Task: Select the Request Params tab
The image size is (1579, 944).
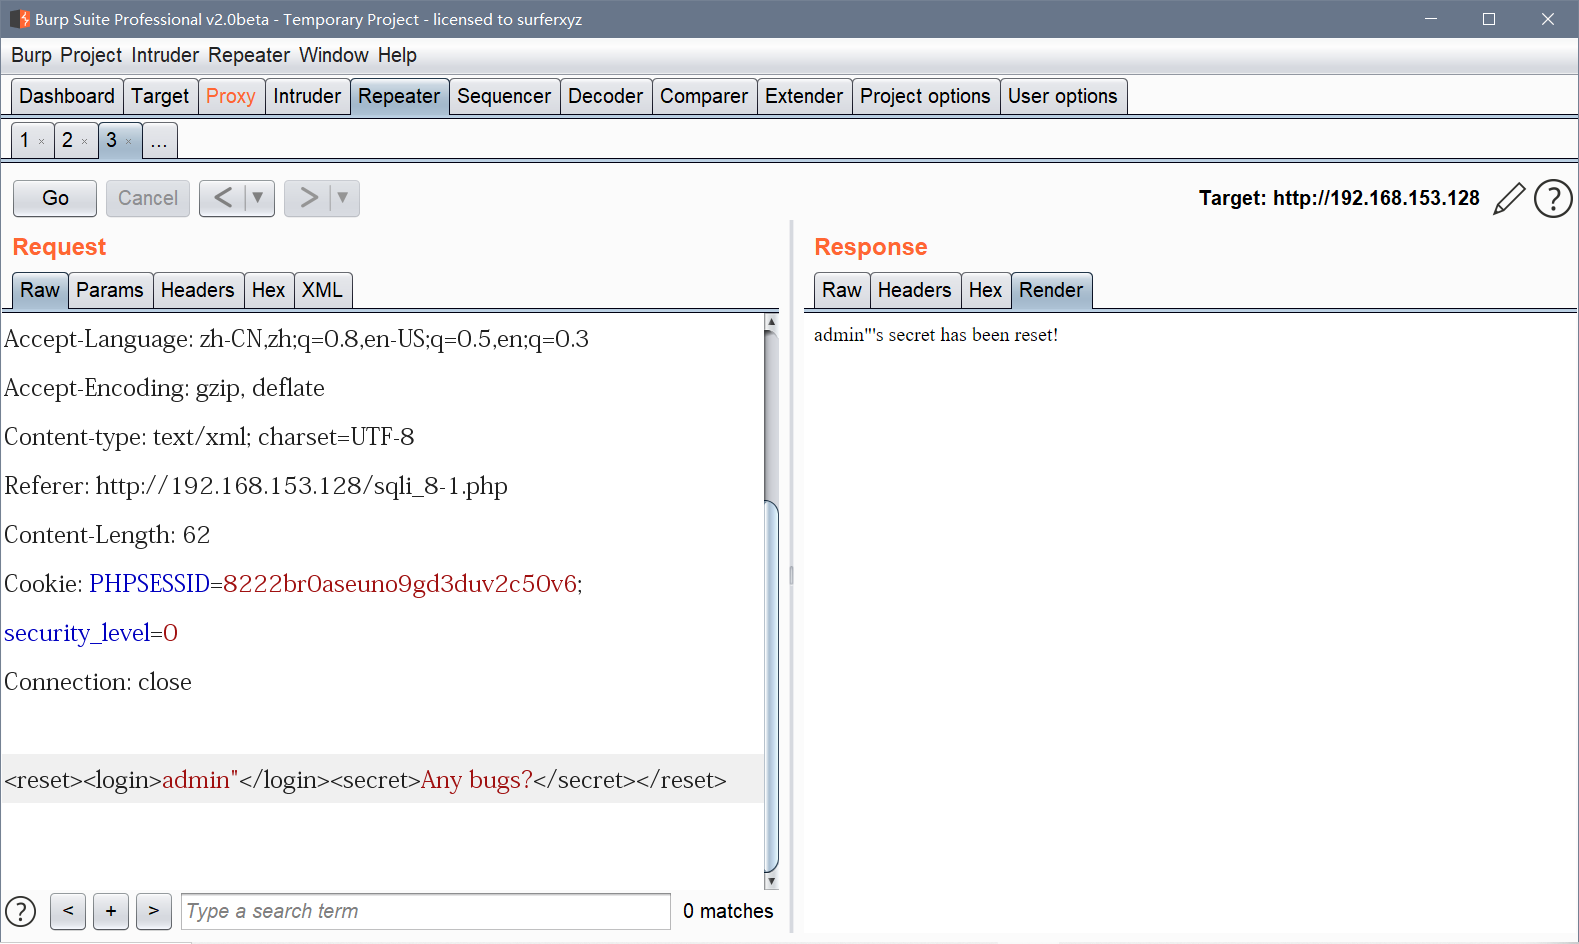Action: tap(110, 290)
